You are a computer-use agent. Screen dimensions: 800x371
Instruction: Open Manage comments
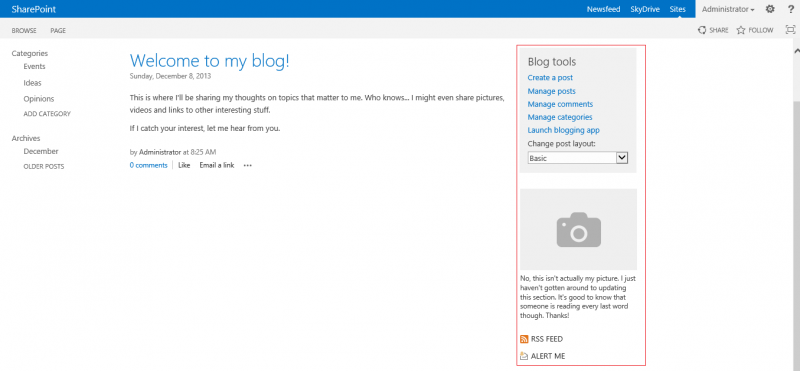(560, 104)
